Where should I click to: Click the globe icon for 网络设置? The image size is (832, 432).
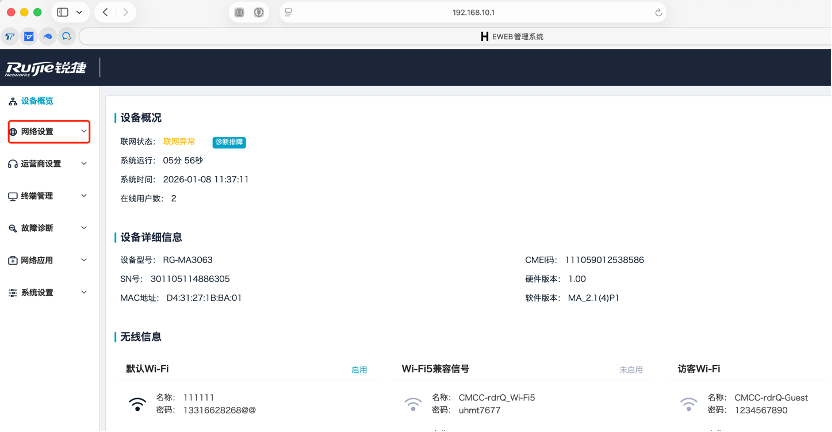13,132
